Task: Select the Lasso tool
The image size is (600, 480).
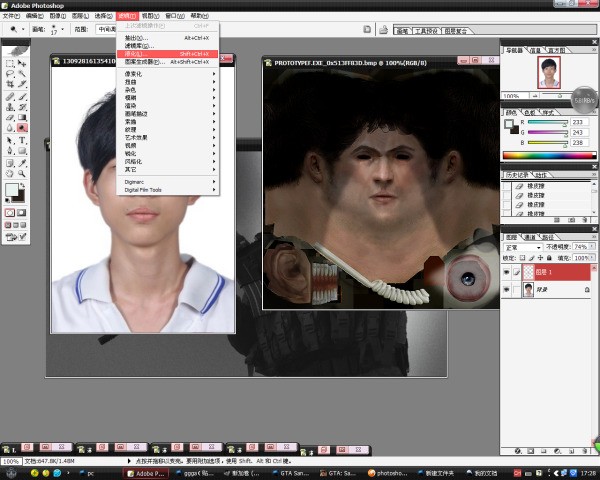Action: (10, 74)
